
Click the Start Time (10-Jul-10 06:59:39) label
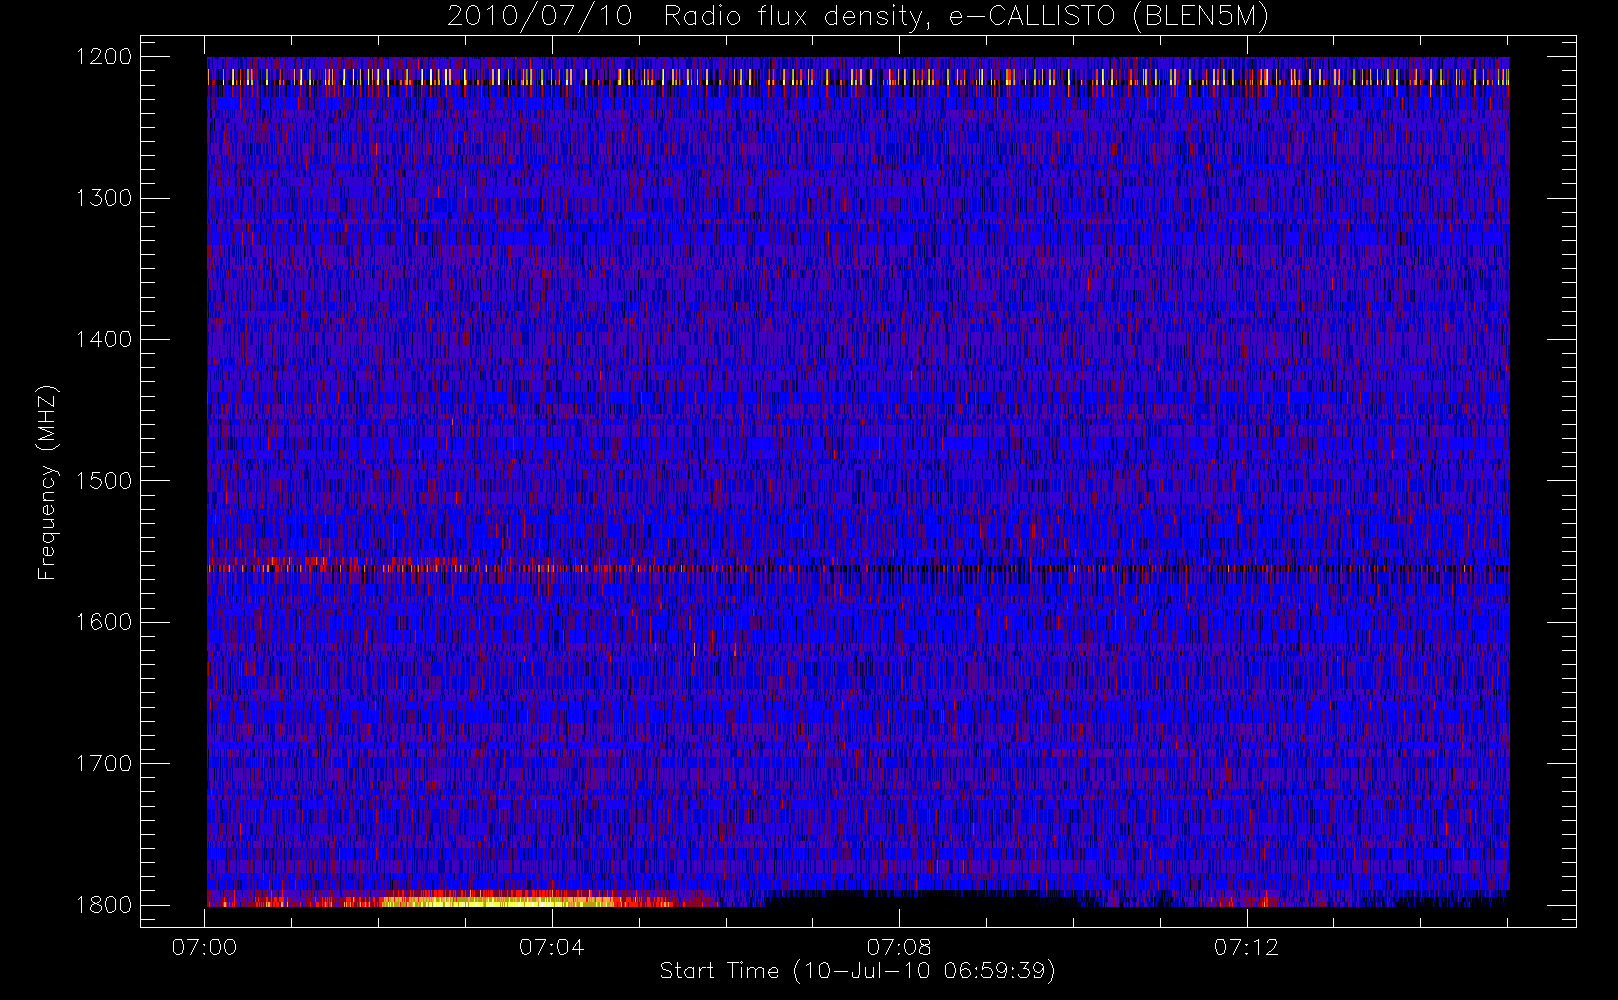point(858,971)
